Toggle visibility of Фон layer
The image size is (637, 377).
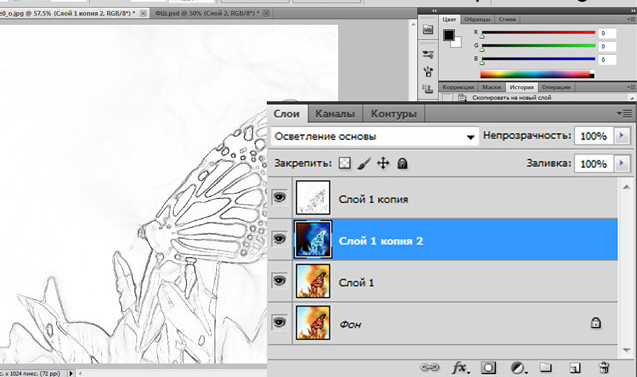pyautogui.click(x=279, y=323)
